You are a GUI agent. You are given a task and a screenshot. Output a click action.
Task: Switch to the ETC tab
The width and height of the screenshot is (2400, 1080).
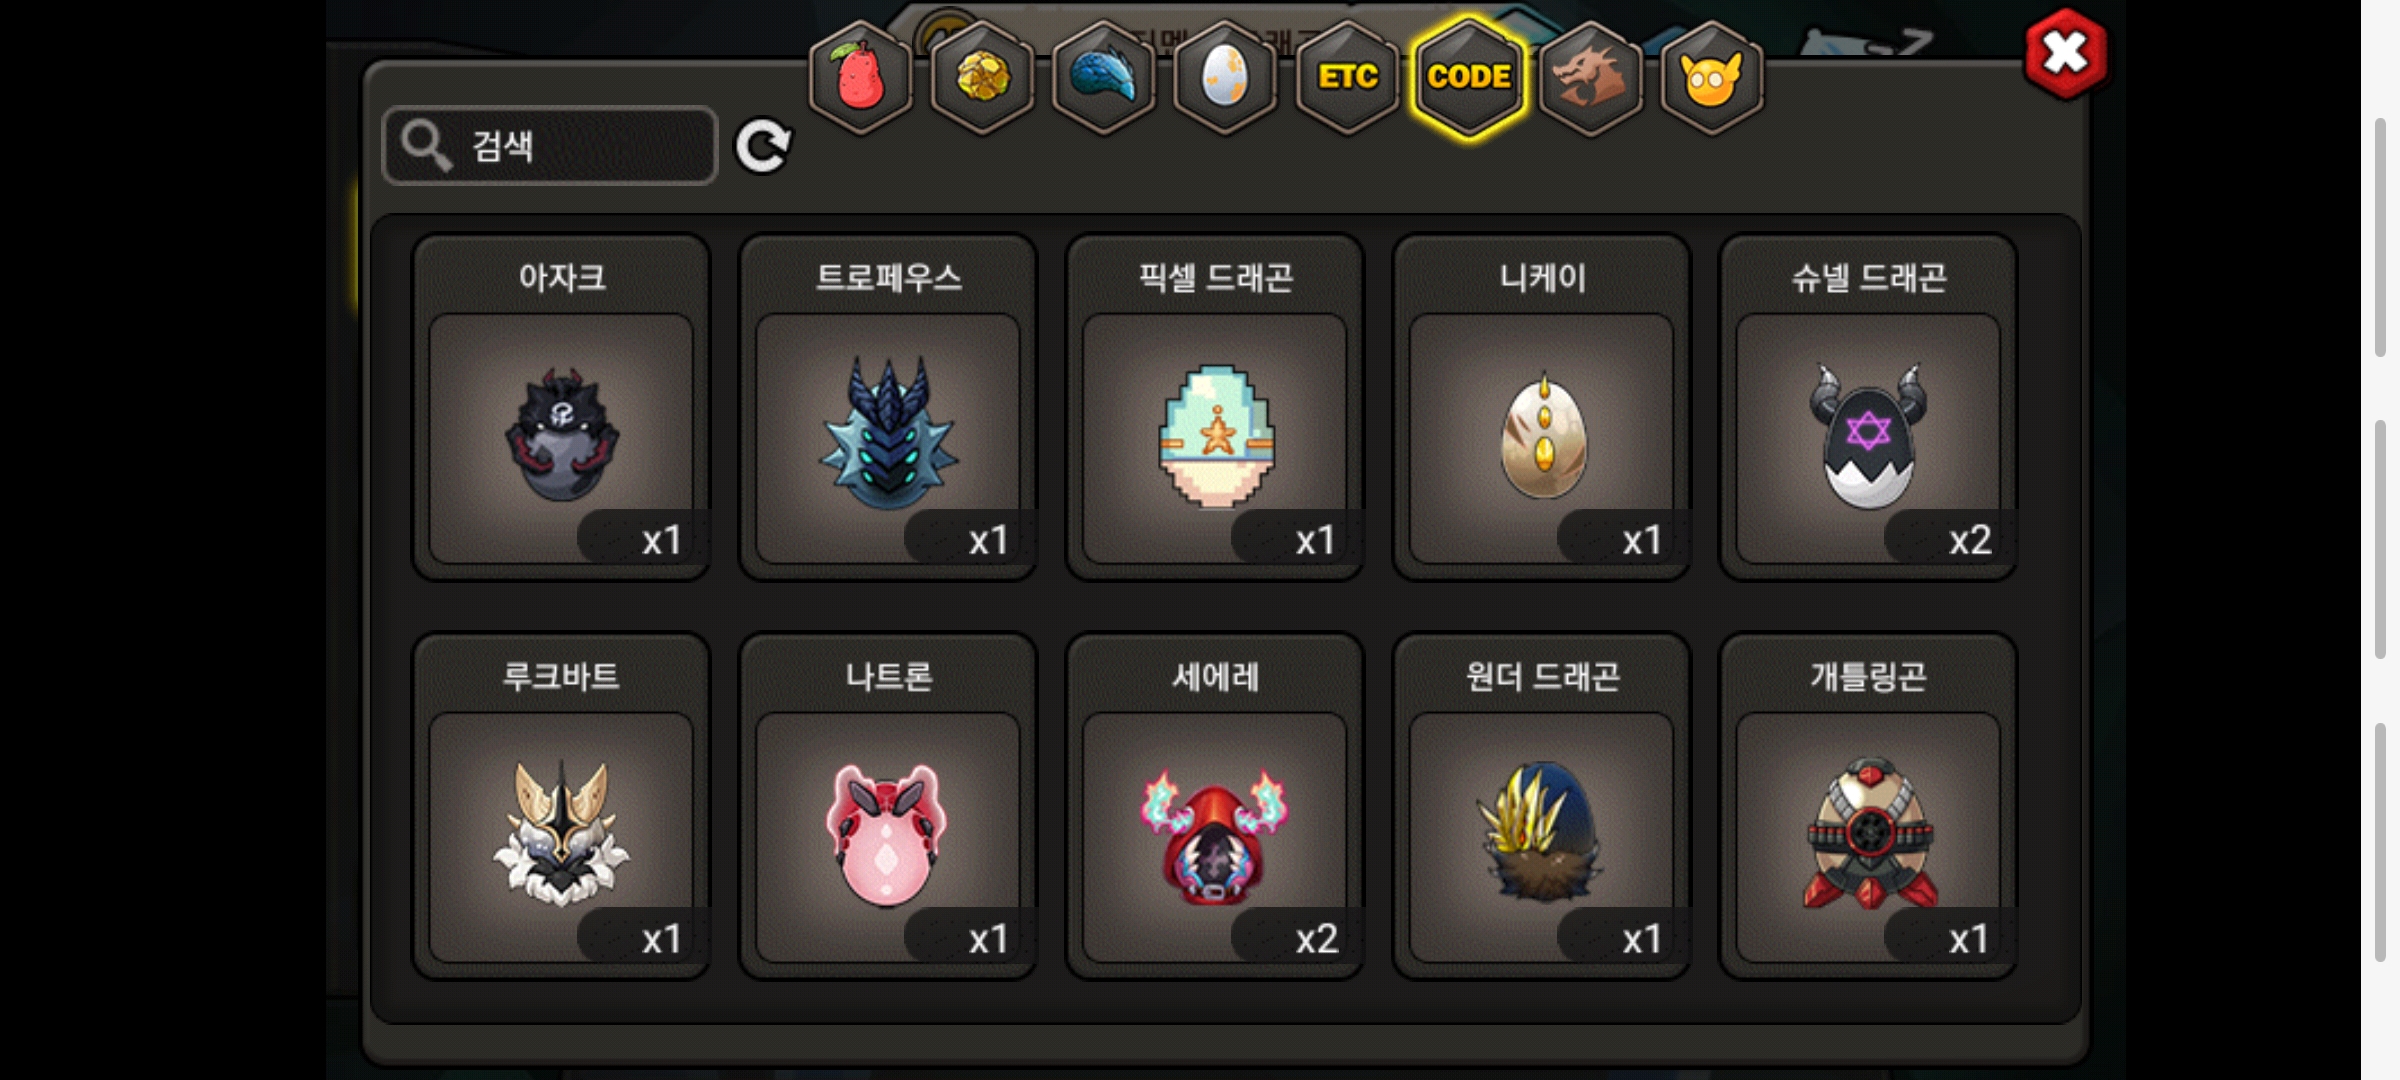point(1347,78)
